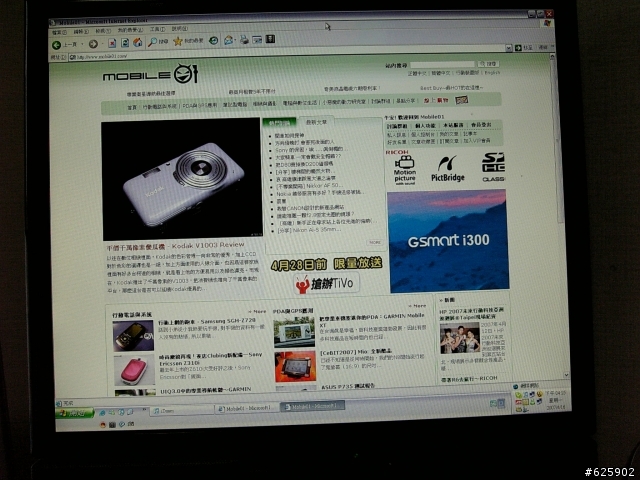The height and width of the screenshot is (480, 640).
Task: Open the 說明(H) menu
Action: (180, 29)
